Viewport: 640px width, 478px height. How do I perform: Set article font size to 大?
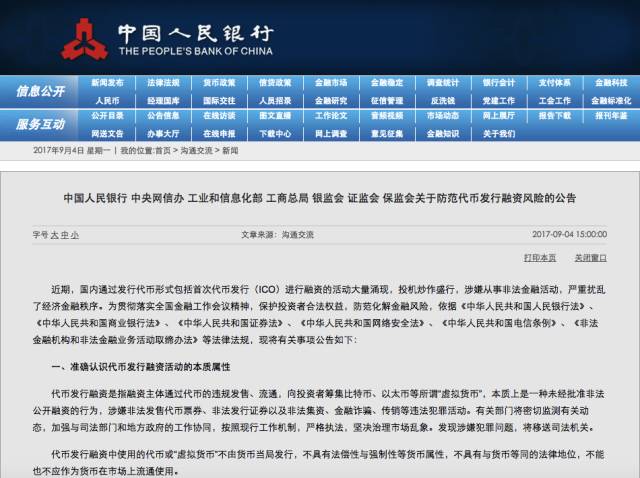click(55, 235)
